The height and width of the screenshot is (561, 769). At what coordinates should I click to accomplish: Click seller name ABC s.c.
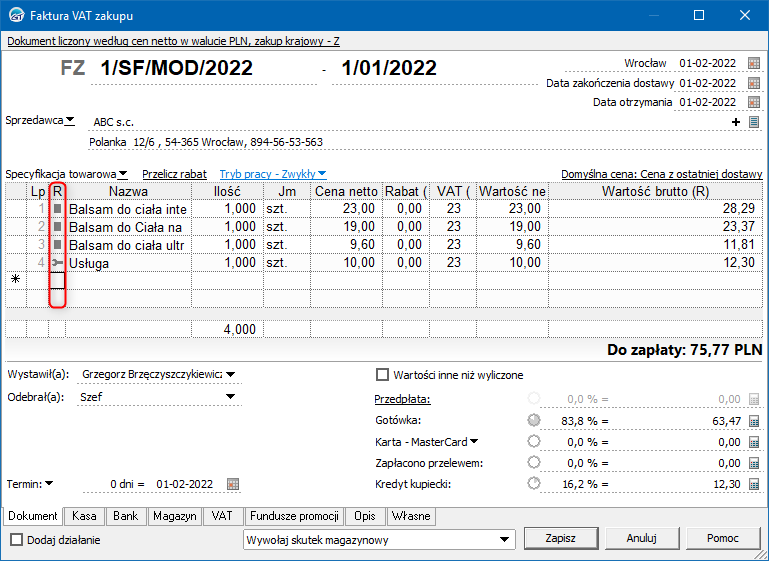(x=114, y=122)
